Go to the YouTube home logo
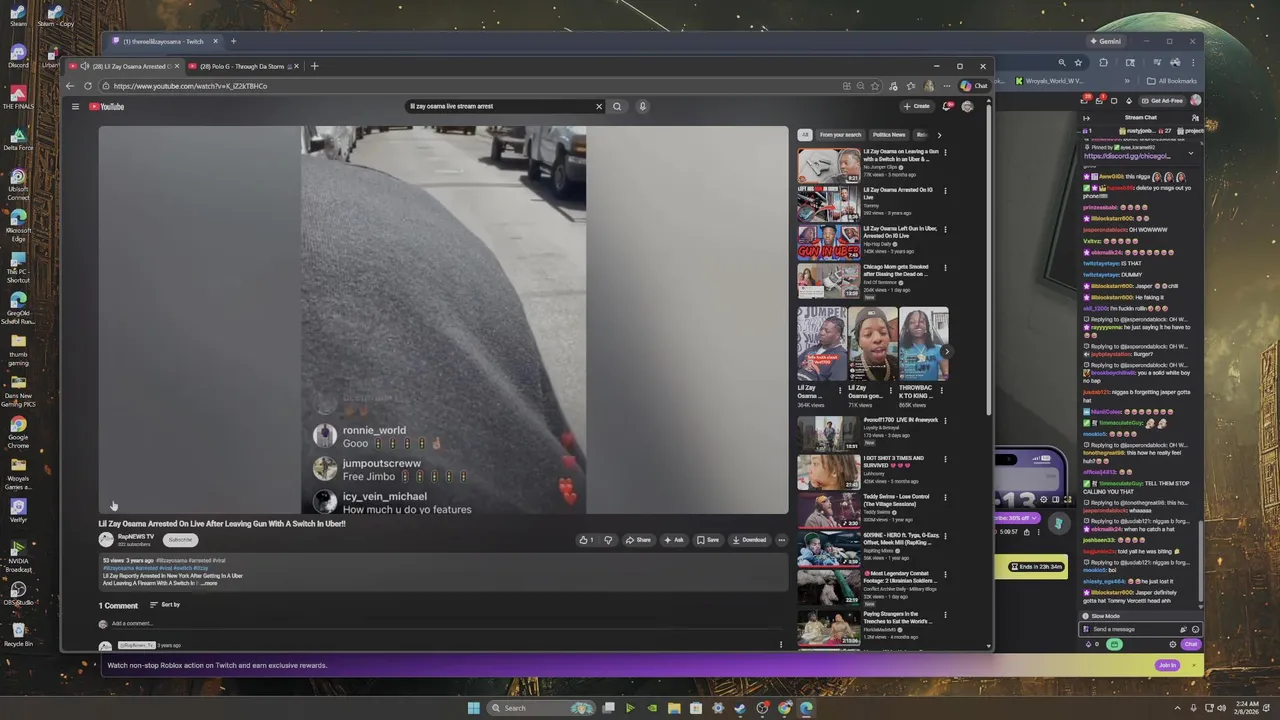1280x720 pixels. click(107, 106)
